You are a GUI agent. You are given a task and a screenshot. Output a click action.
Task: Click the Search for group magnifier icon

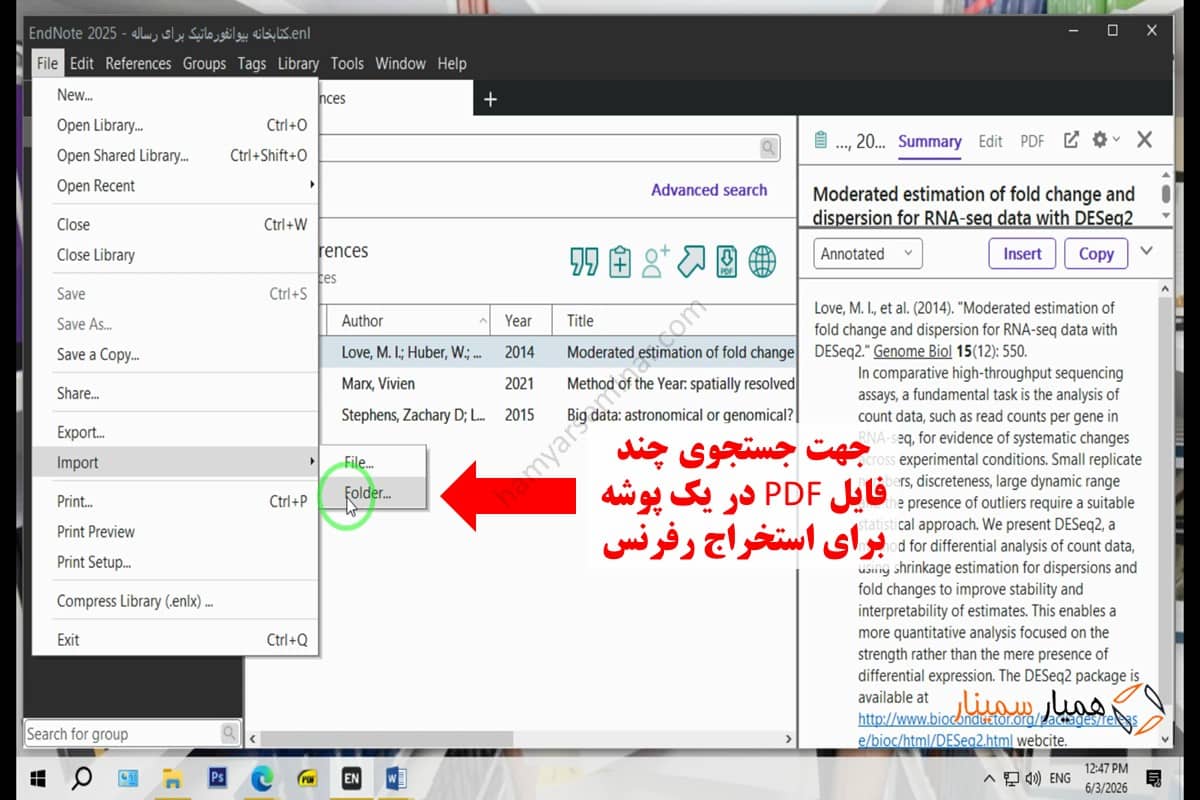[x=230, y=733]
